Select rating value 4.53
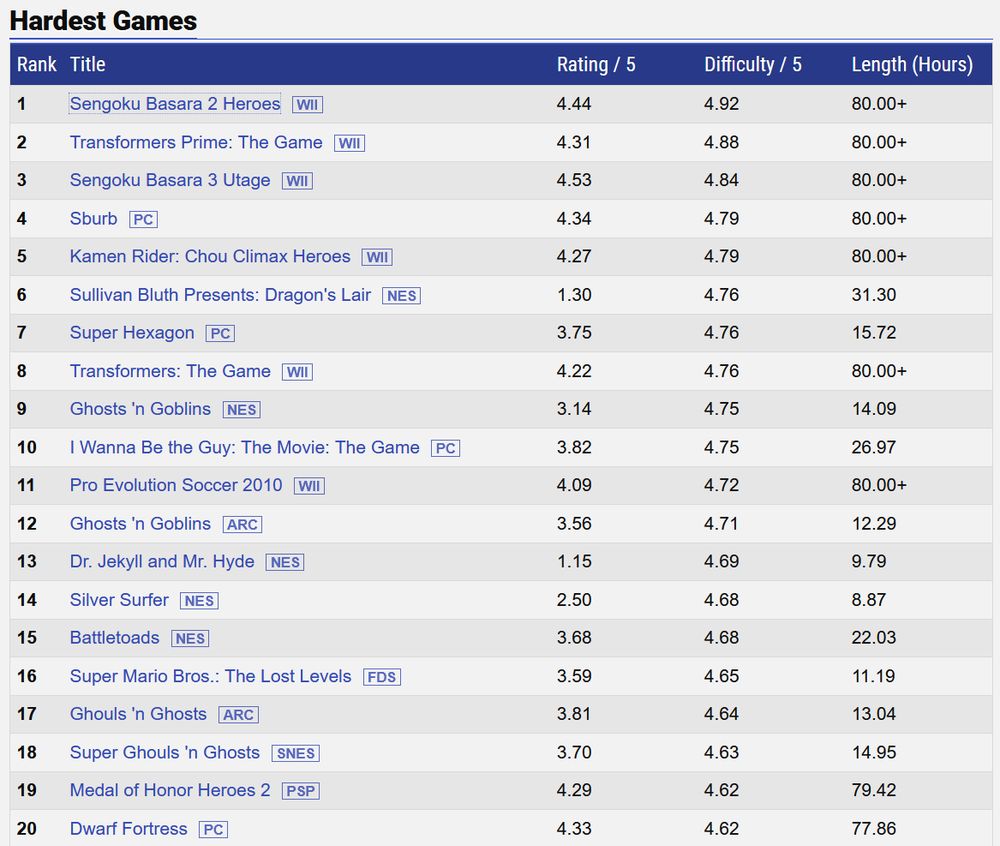 pos(574,180)
